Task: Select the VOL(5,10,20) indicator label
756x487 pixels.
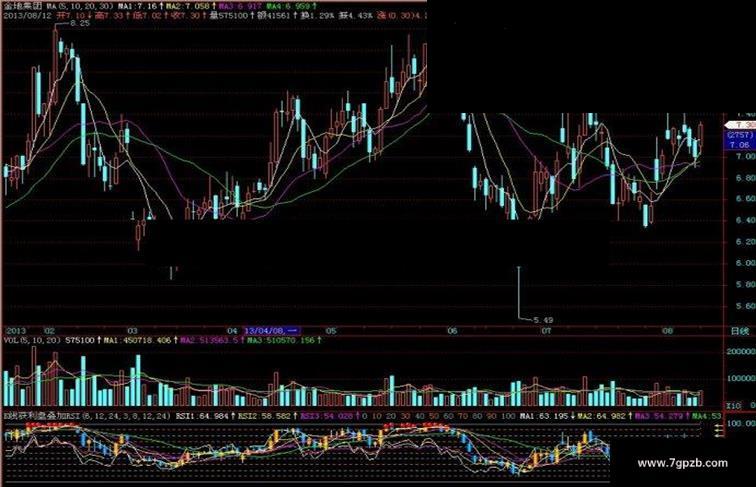Action: [32, 340]
